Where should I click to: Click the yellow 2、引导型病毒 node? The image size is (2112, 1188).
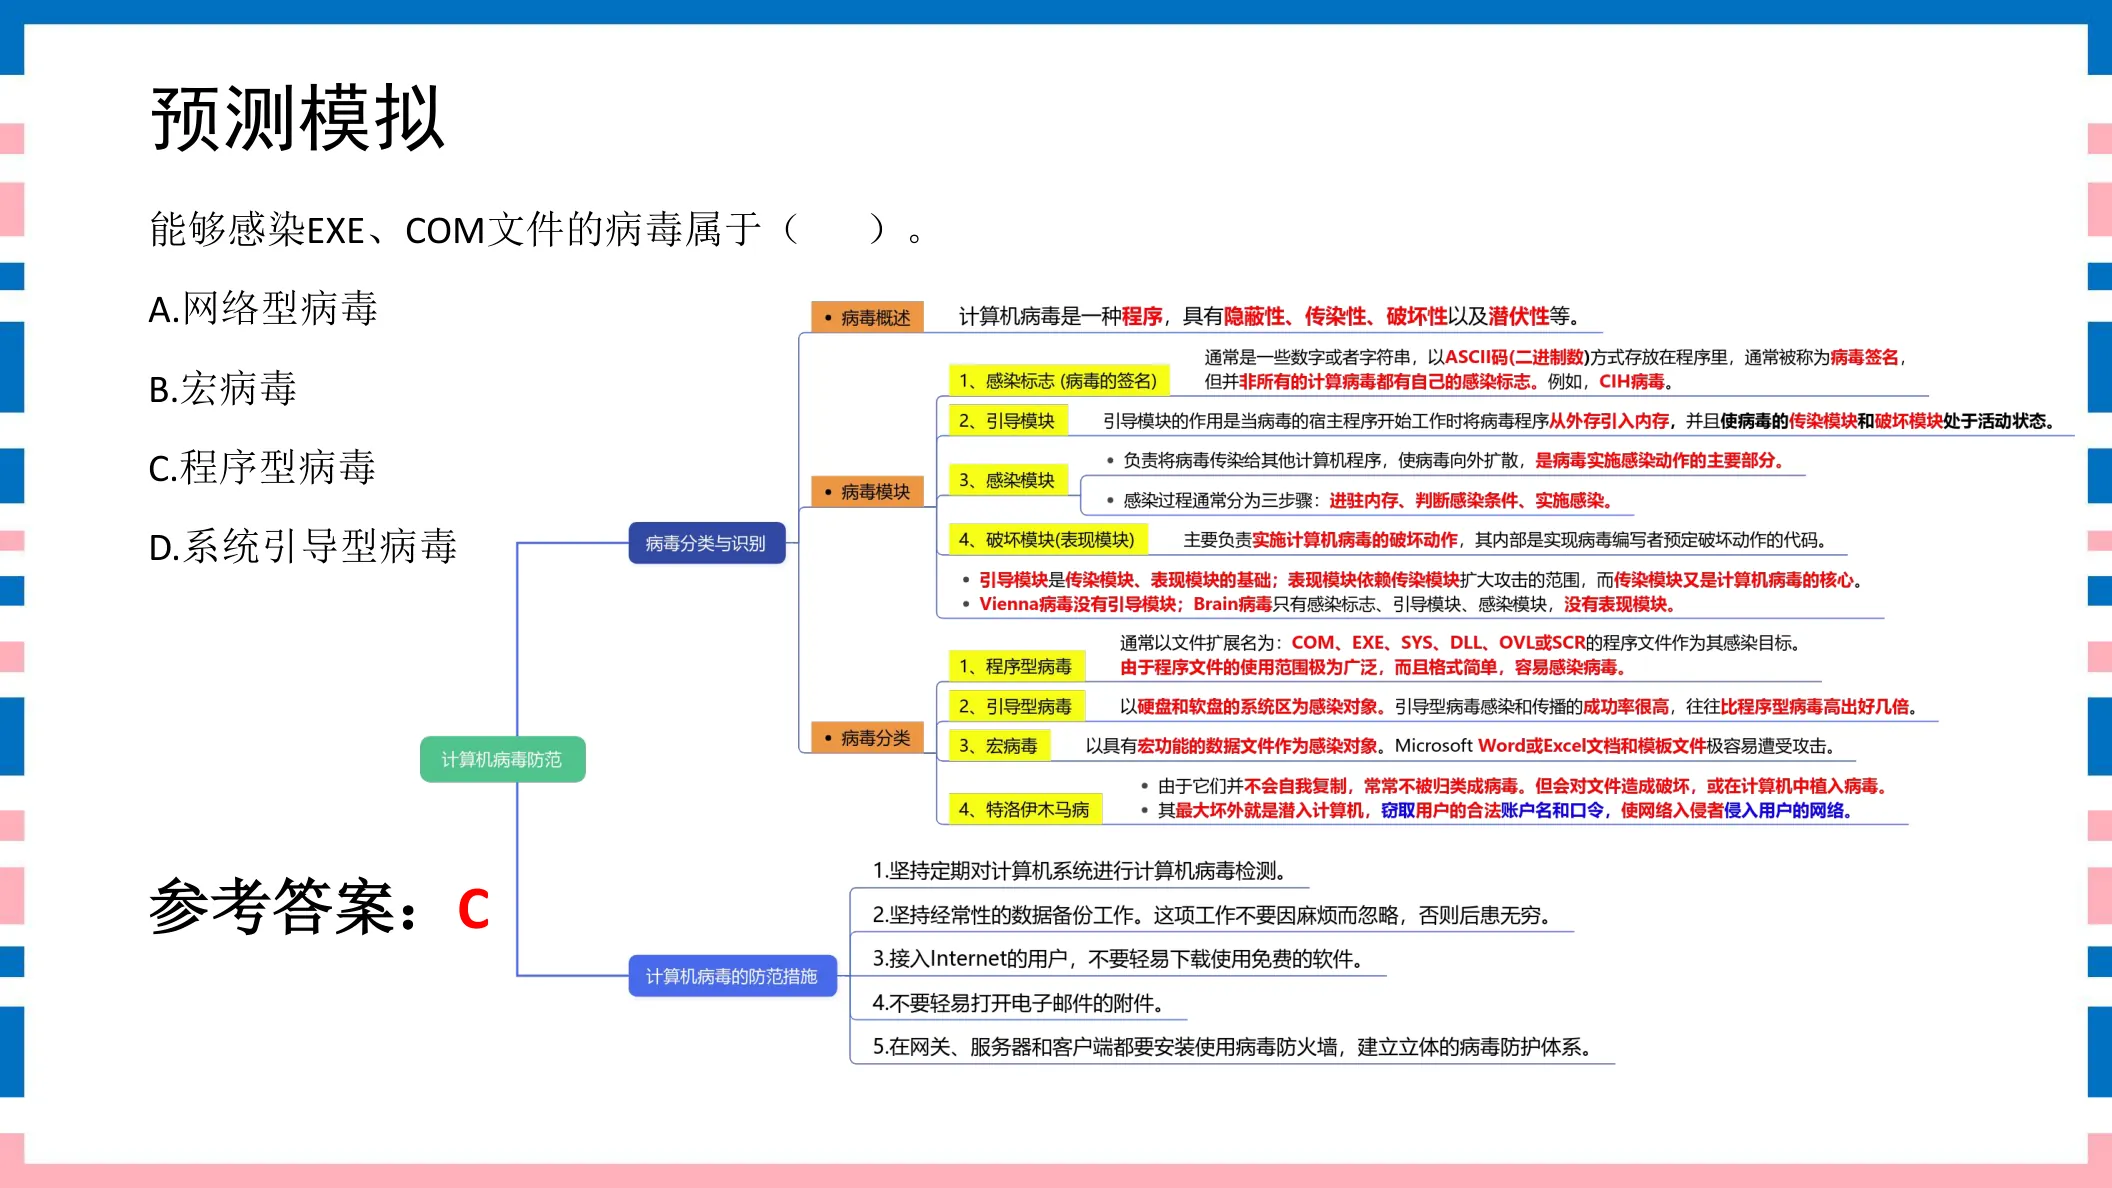1016,706
